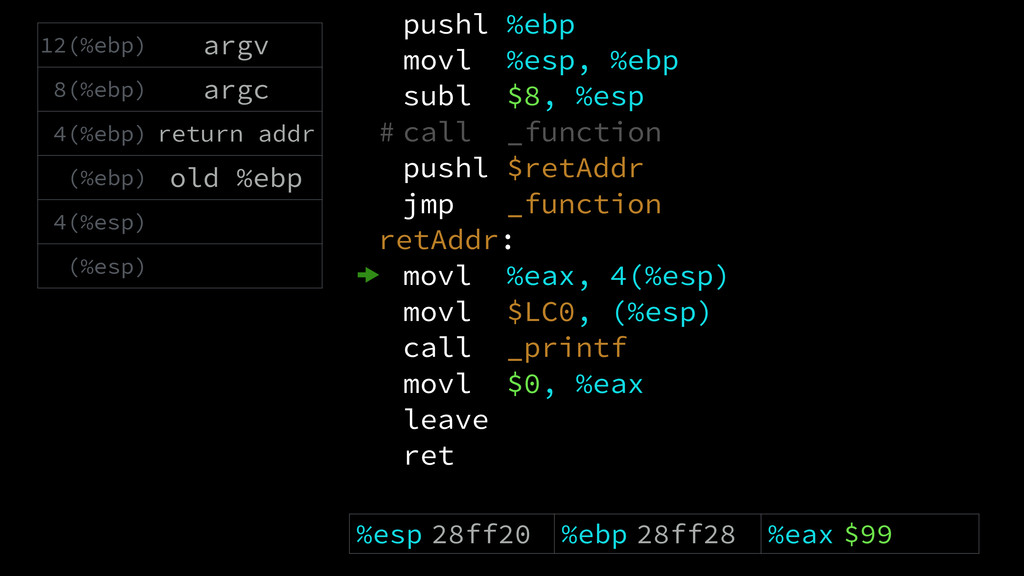Click the jmp _function instruction

click(x=532, y=204)
